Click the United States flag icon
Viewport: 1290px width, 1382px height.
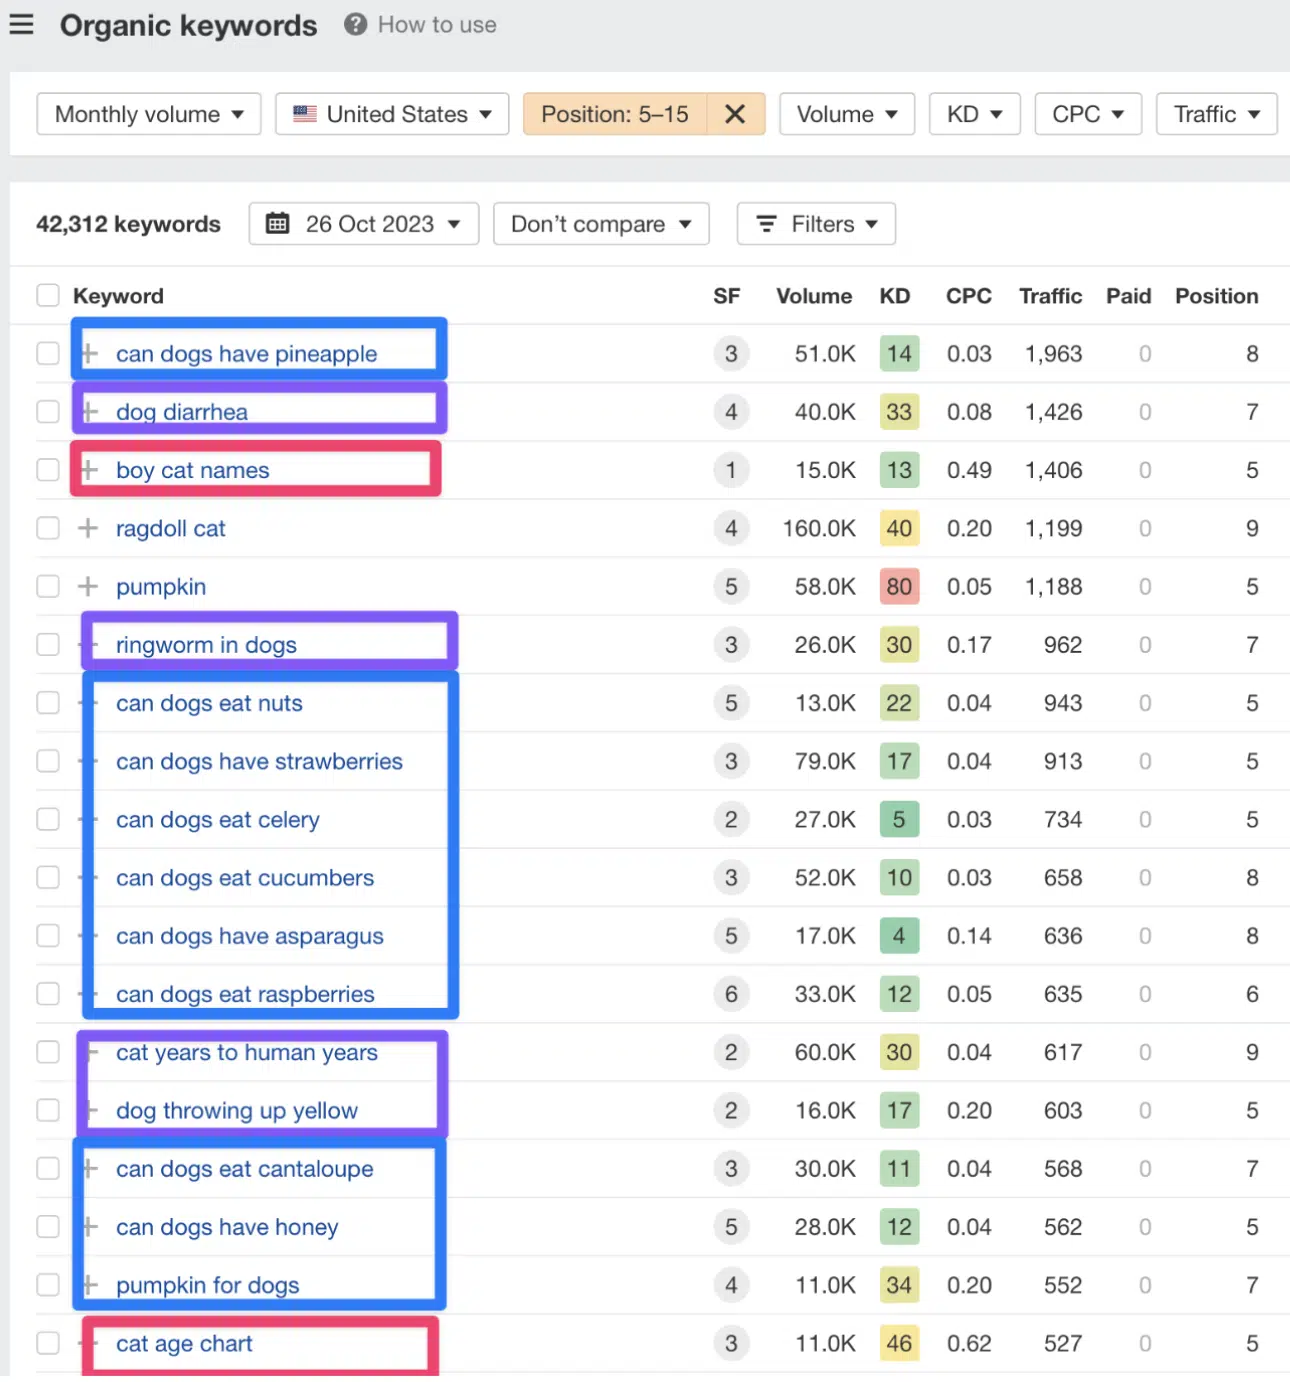click(305, 114)
